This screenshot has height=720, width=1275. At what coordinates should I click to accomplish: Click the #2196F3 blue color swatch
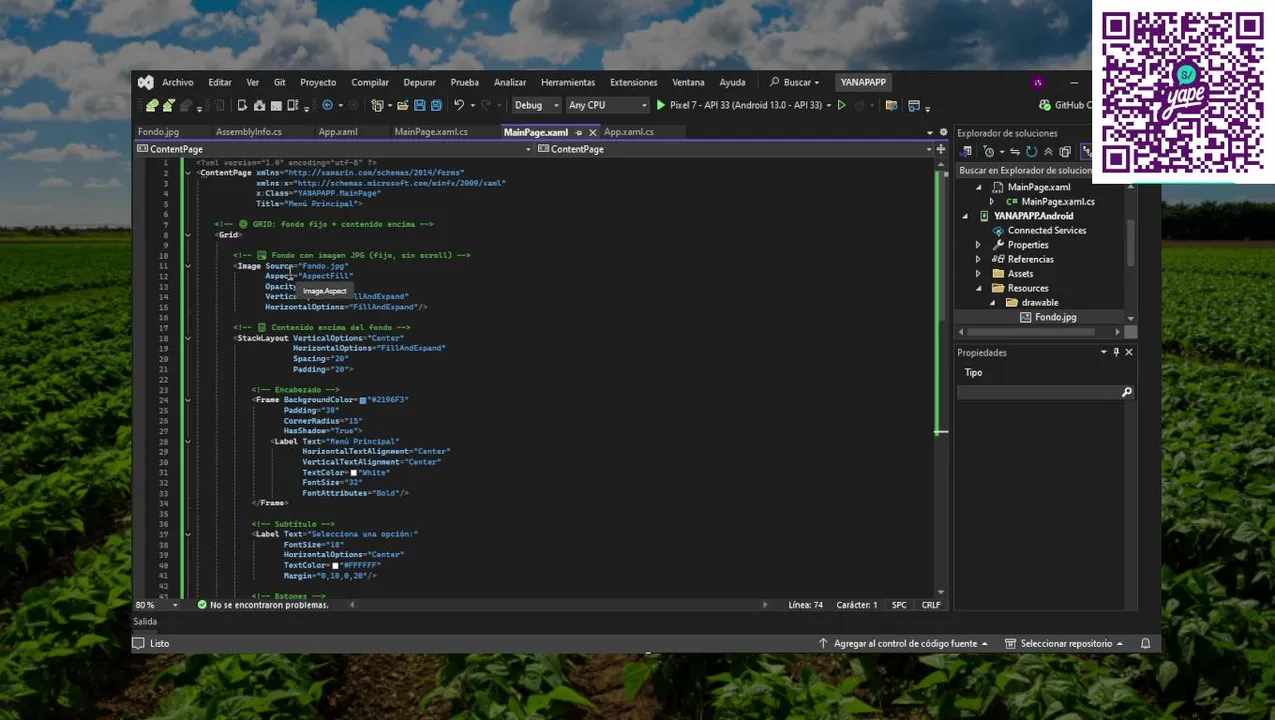point(363,400)
